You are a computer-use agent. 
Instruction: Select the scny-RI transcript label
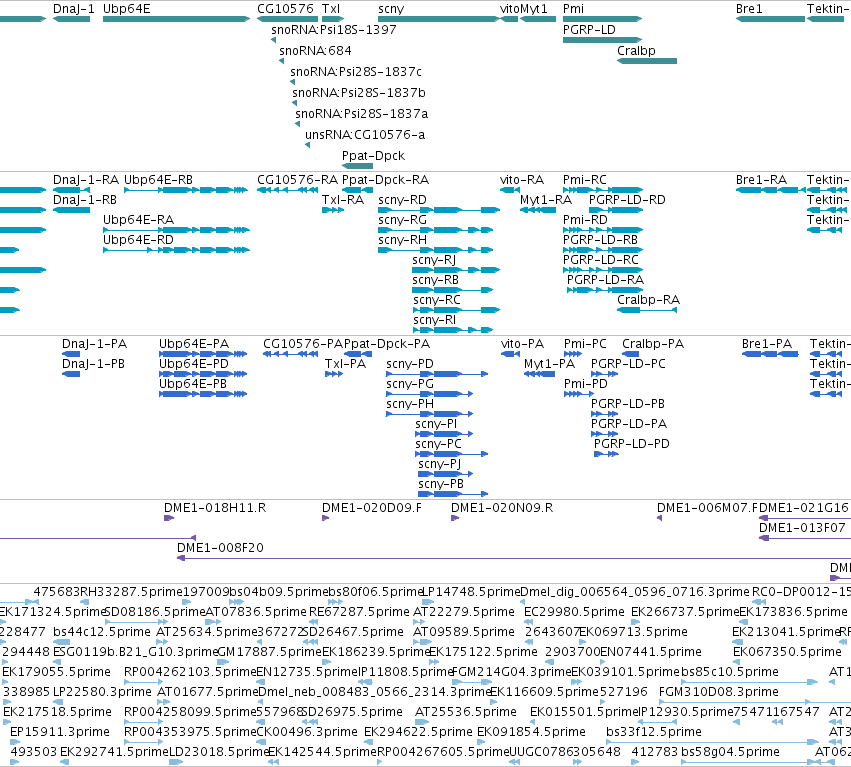coord(434,320)
